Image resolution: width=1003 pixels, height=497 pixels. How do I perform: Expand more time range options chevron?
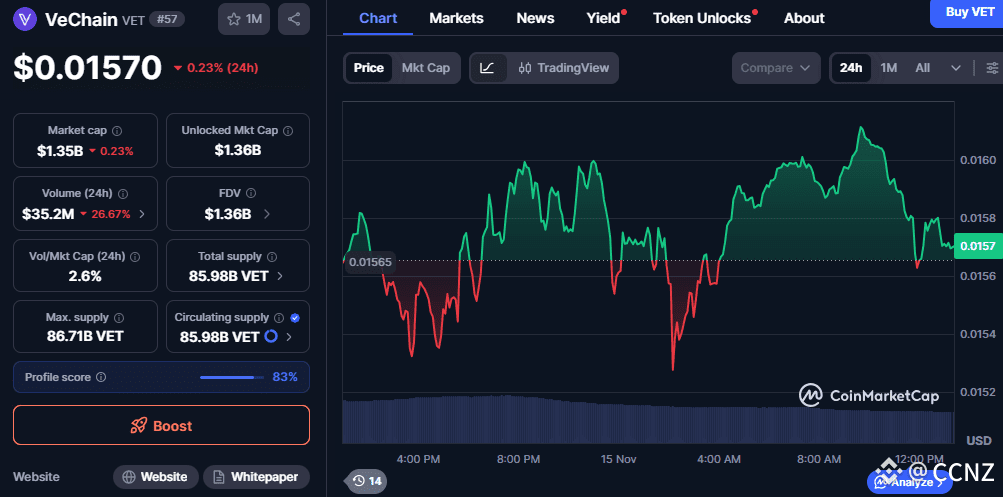click(956, 68)
